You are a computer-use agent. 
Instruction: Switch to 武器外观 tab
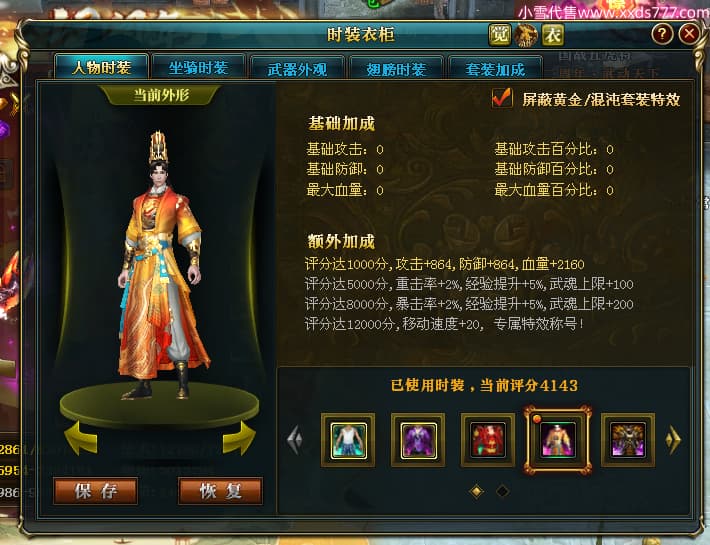click(x=297, y=69)
